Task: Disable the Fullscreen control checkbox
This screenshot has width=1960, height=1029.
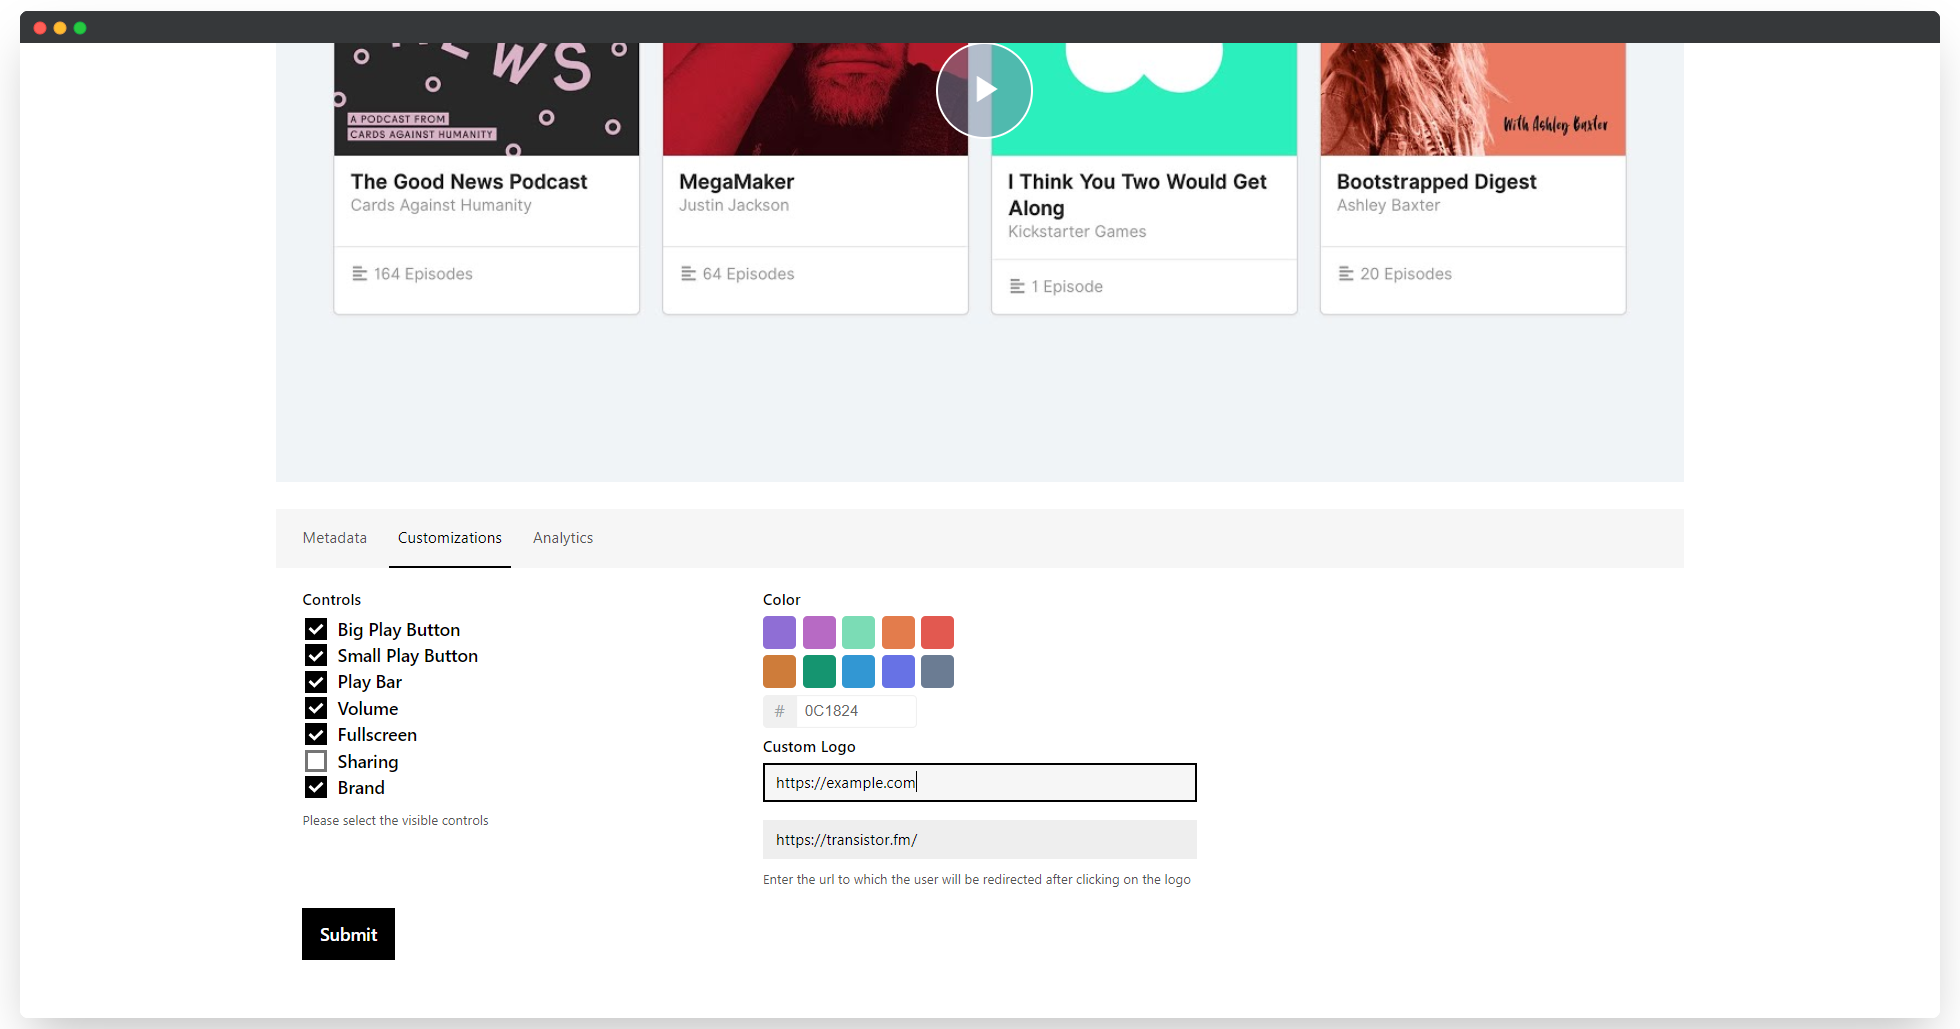Action: 316,734
